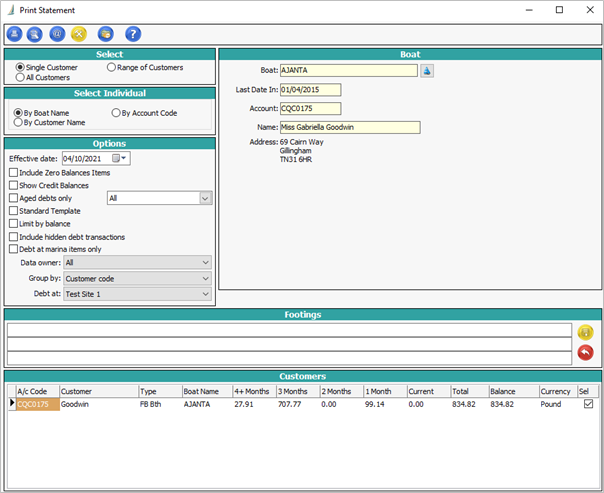
Task: Click the first Footings text line
Action: (x=288, y=330)
